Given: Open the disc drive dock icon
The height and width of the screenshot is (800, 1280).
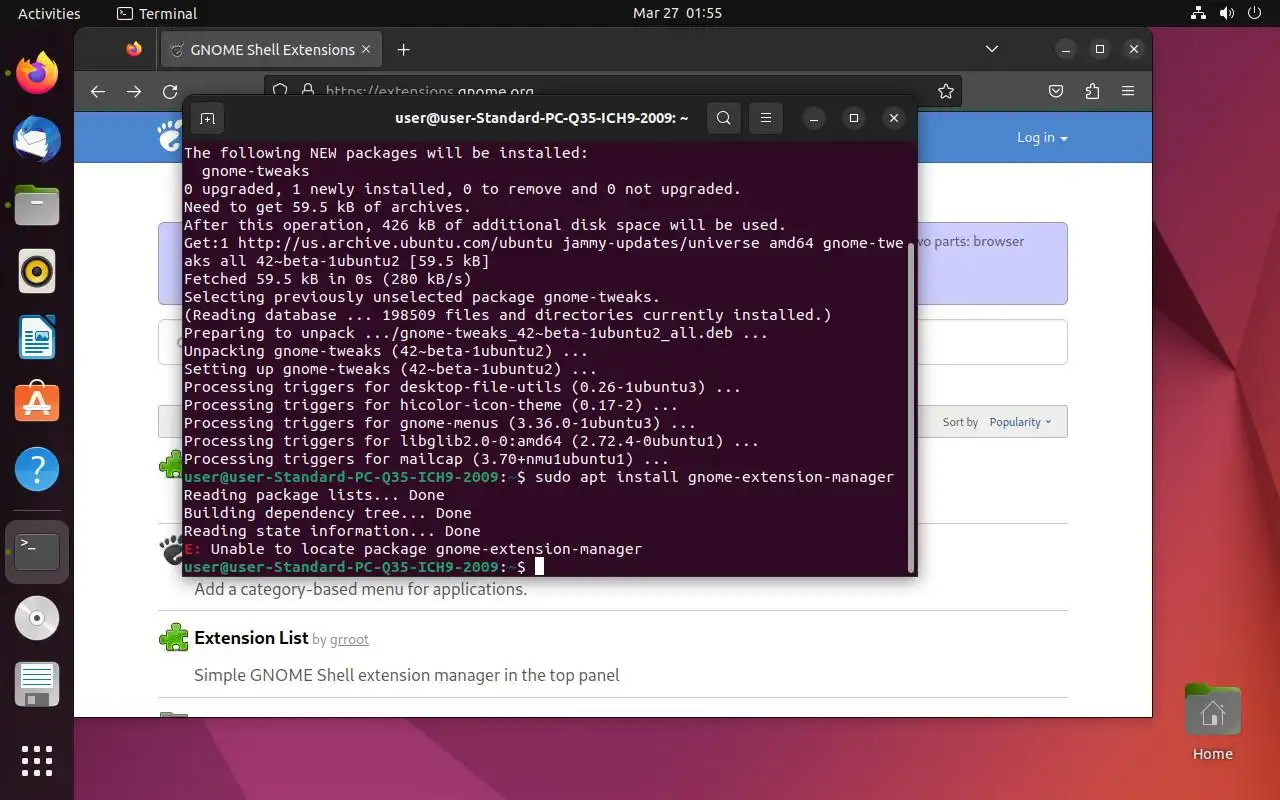Looking at the screenshot, I should (37, 619).
